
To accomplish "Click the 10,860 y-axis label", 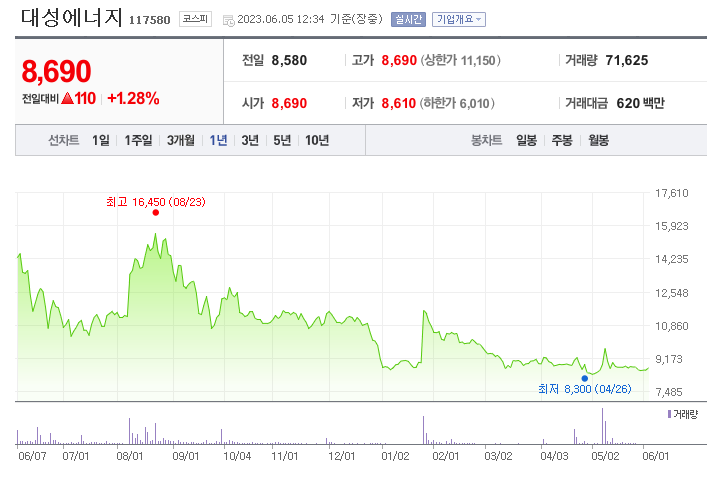I will point(672,326).
